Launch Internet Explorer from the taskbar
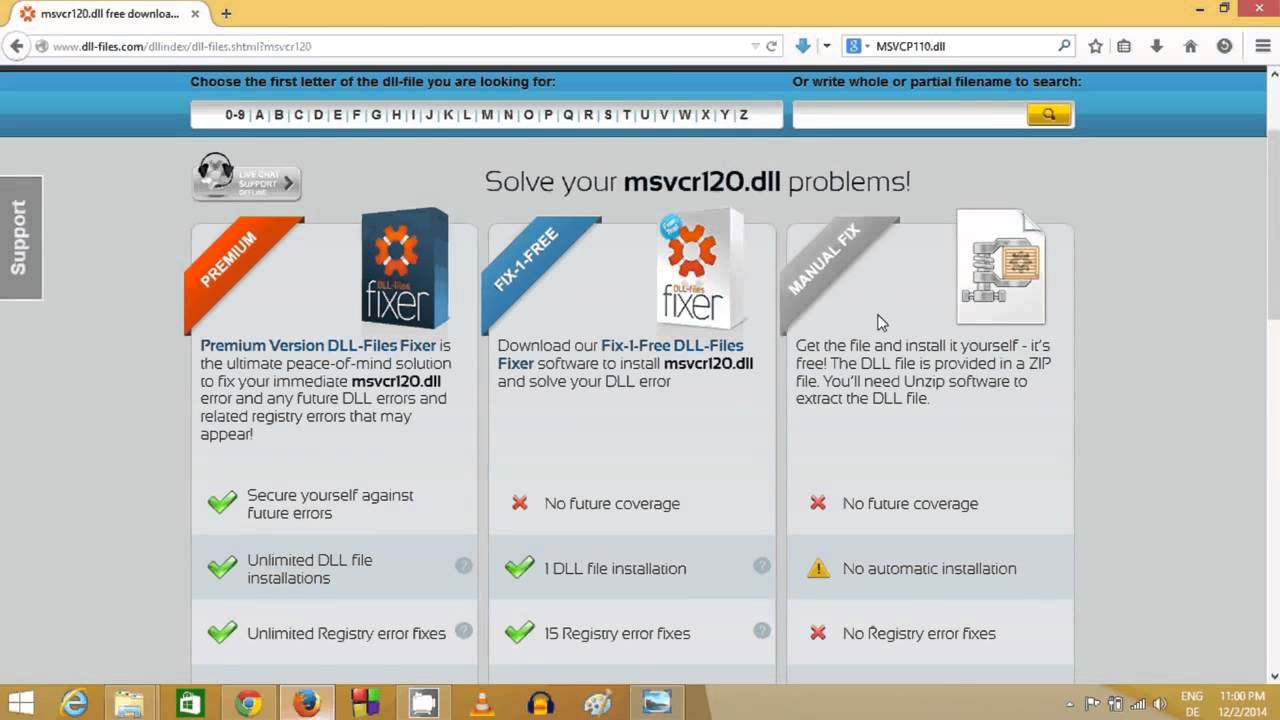1280x720 pixels. click(75, 703)
